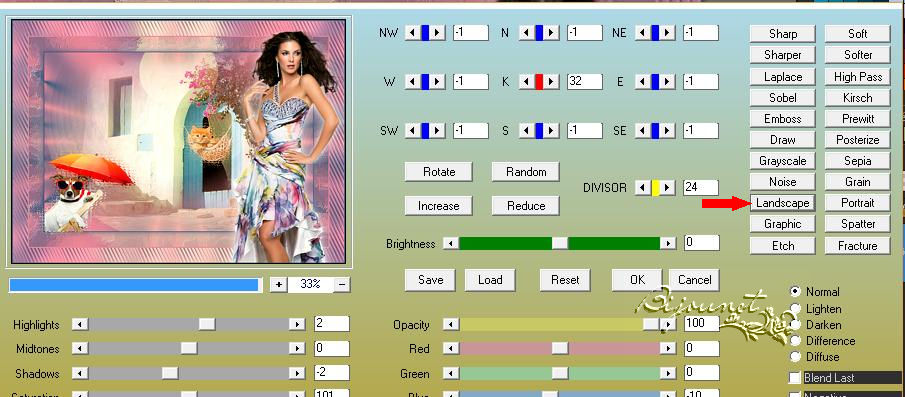Viewport: 905px width, 397px height.
Task: Click the DIVISOR right arrow
Action: 668,188
